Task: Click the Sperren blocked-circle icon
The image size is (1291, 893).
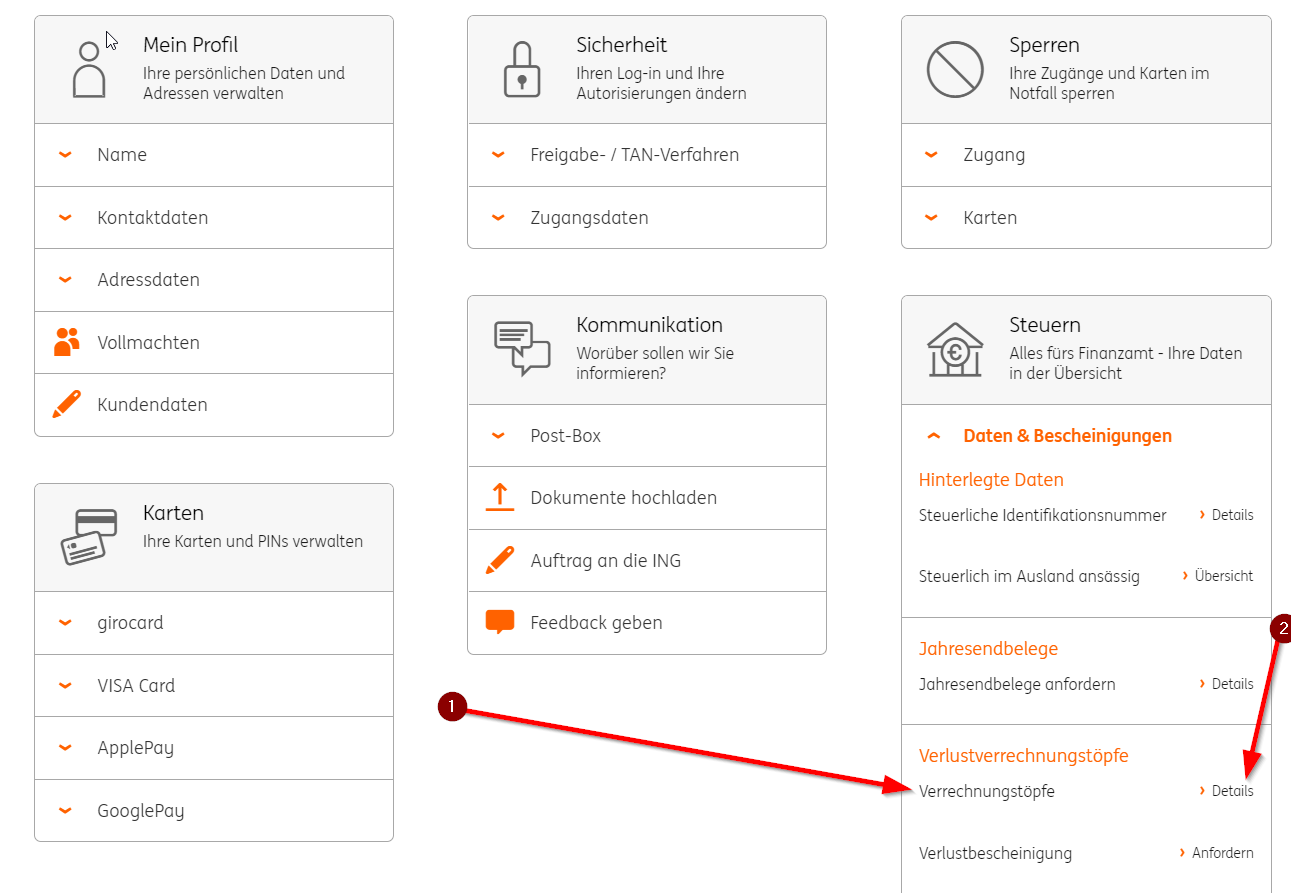Action: click(956, 70)
